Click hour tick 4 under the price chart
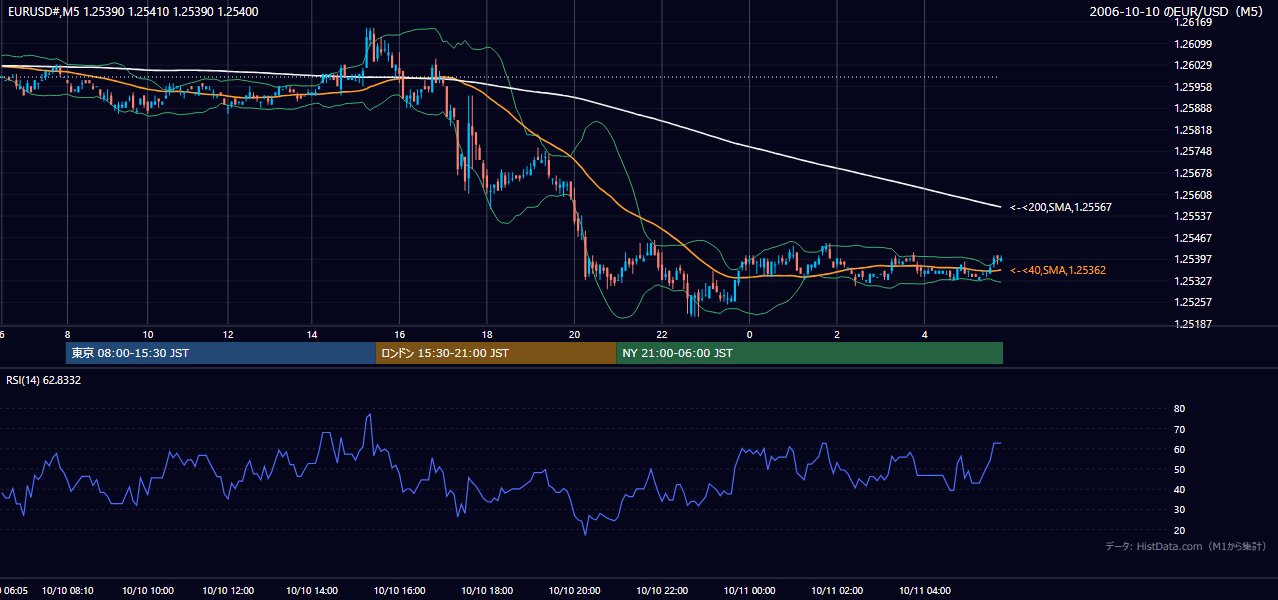The height and width of the screenshot is (600, 1278). point(925,334)
